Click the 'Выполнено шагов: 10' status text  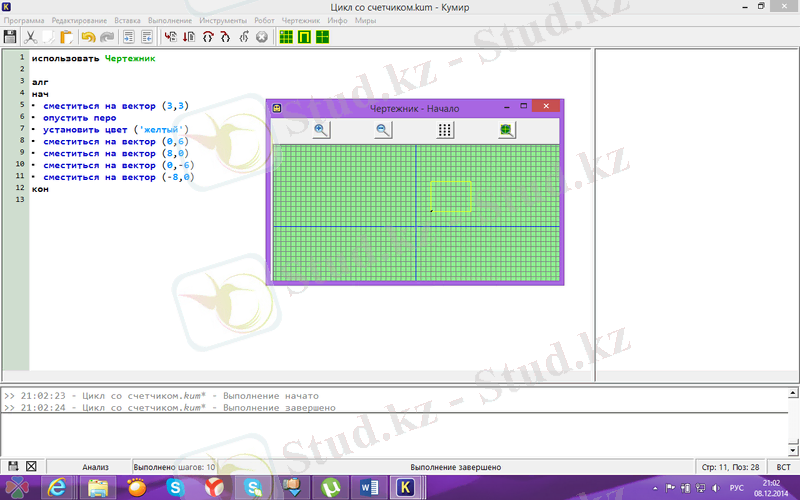[174, 467]
